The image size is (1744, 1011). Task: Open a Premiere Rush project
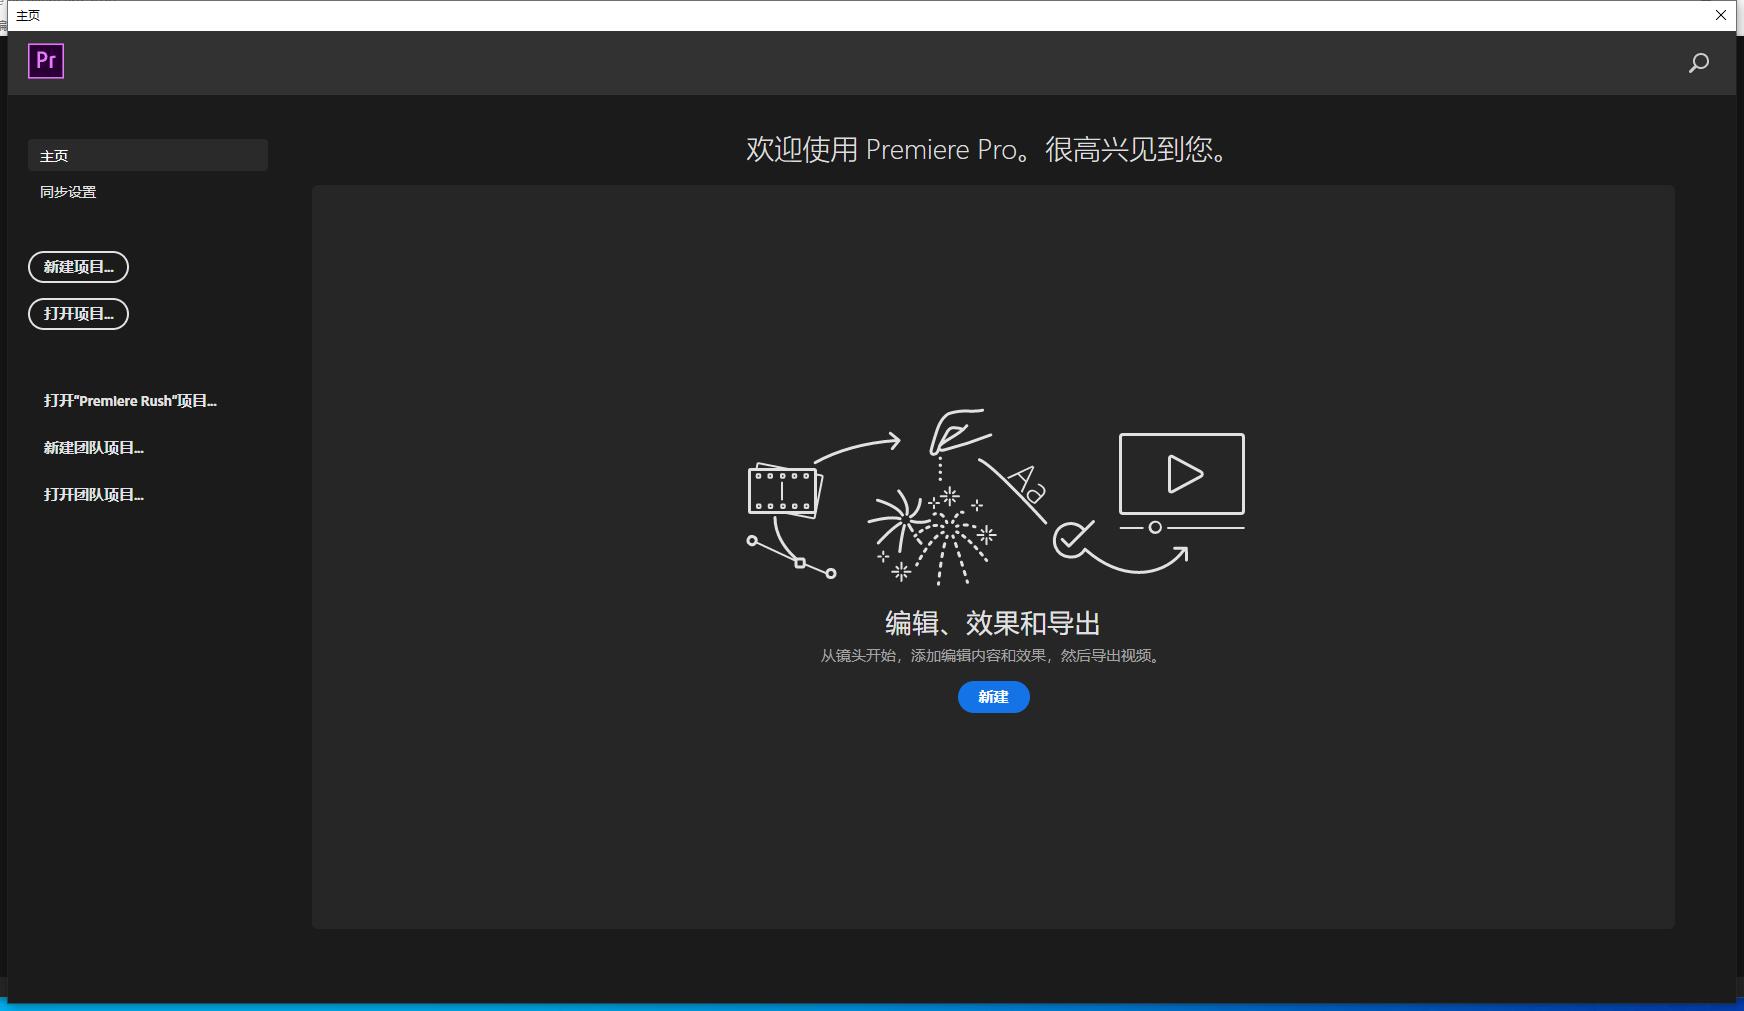tap(130, 400)
